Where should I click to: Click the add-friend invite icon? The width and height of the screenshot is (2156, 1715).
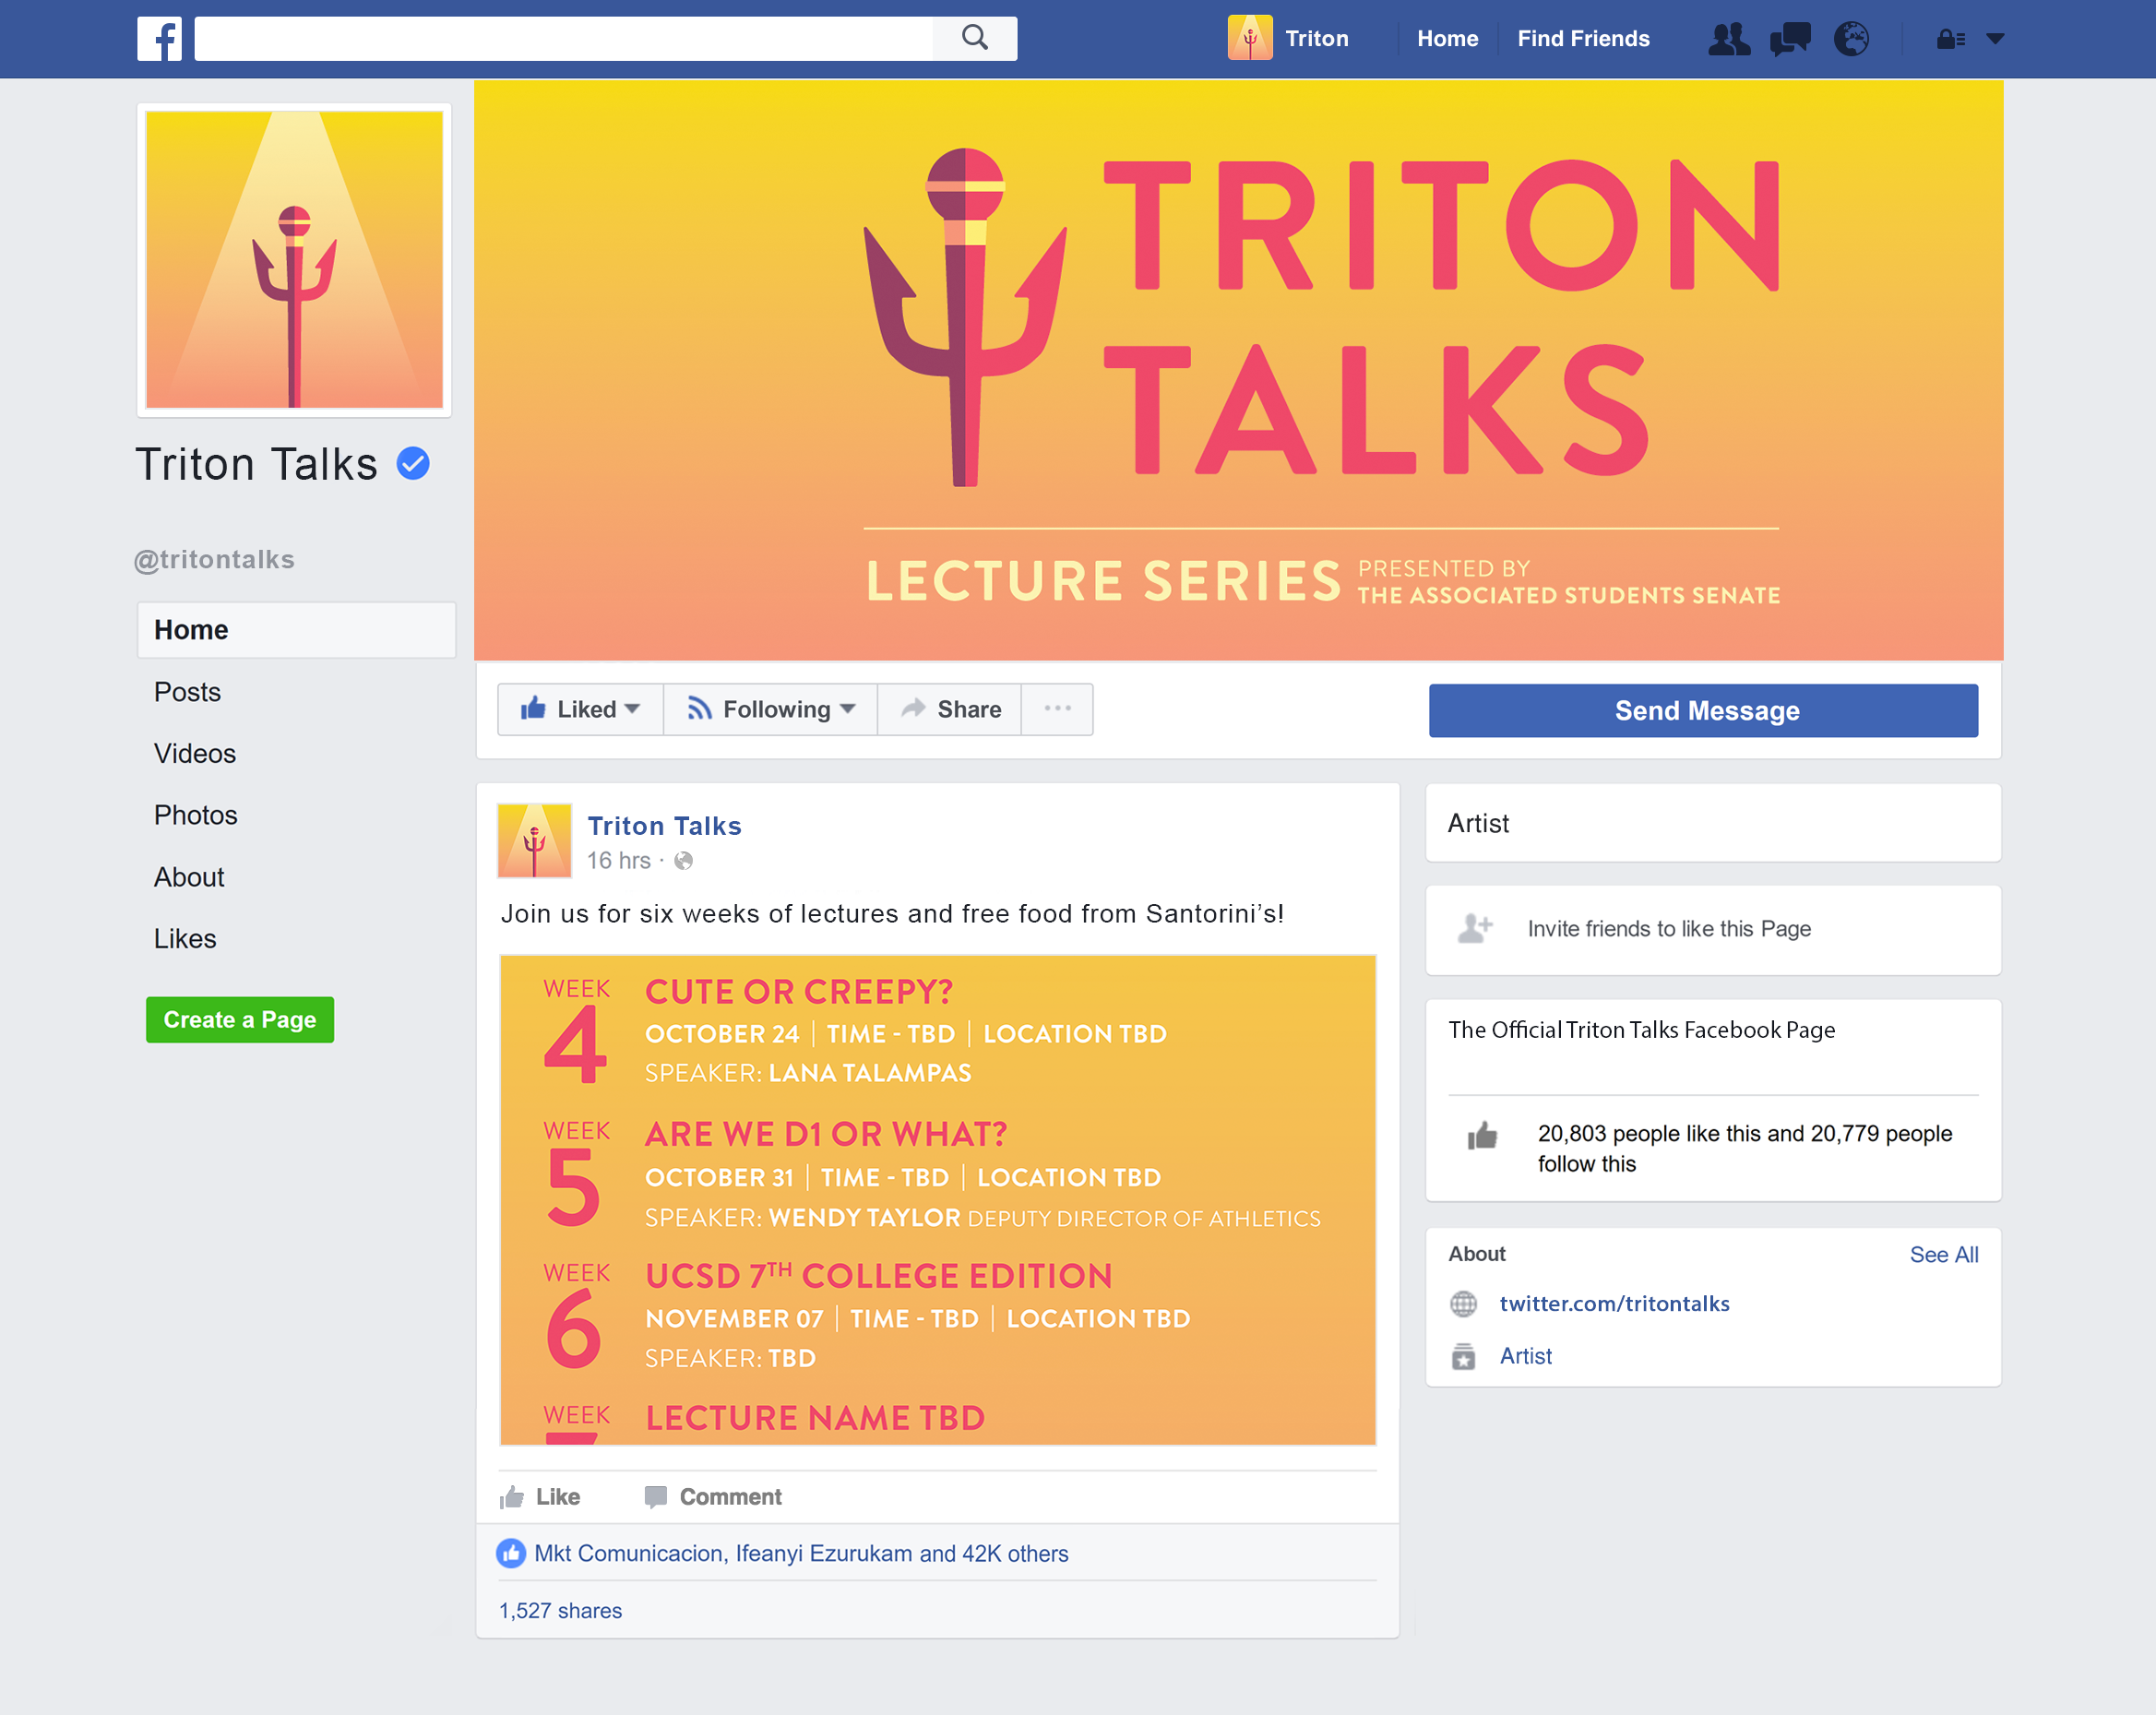pos(1475,928)
